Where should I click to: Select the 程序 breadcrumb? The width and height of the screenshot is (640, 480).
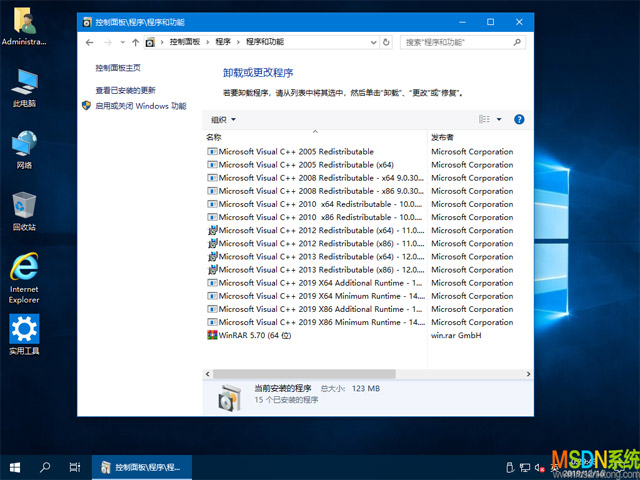(223, 42)
